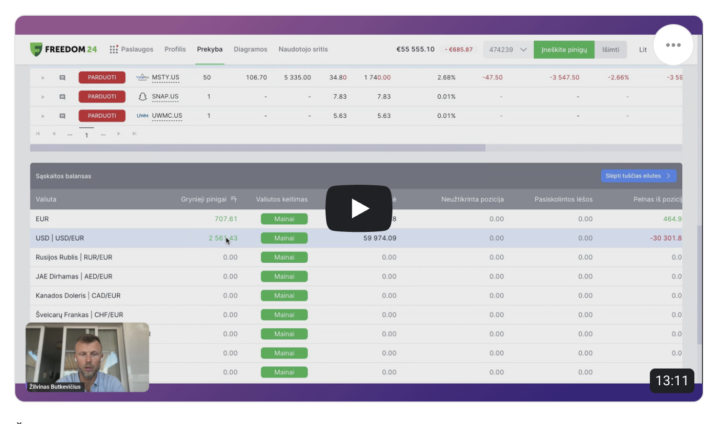This screenshot has height=424, width=720.
Task: Go to previous page of positions
Action: 54,134
